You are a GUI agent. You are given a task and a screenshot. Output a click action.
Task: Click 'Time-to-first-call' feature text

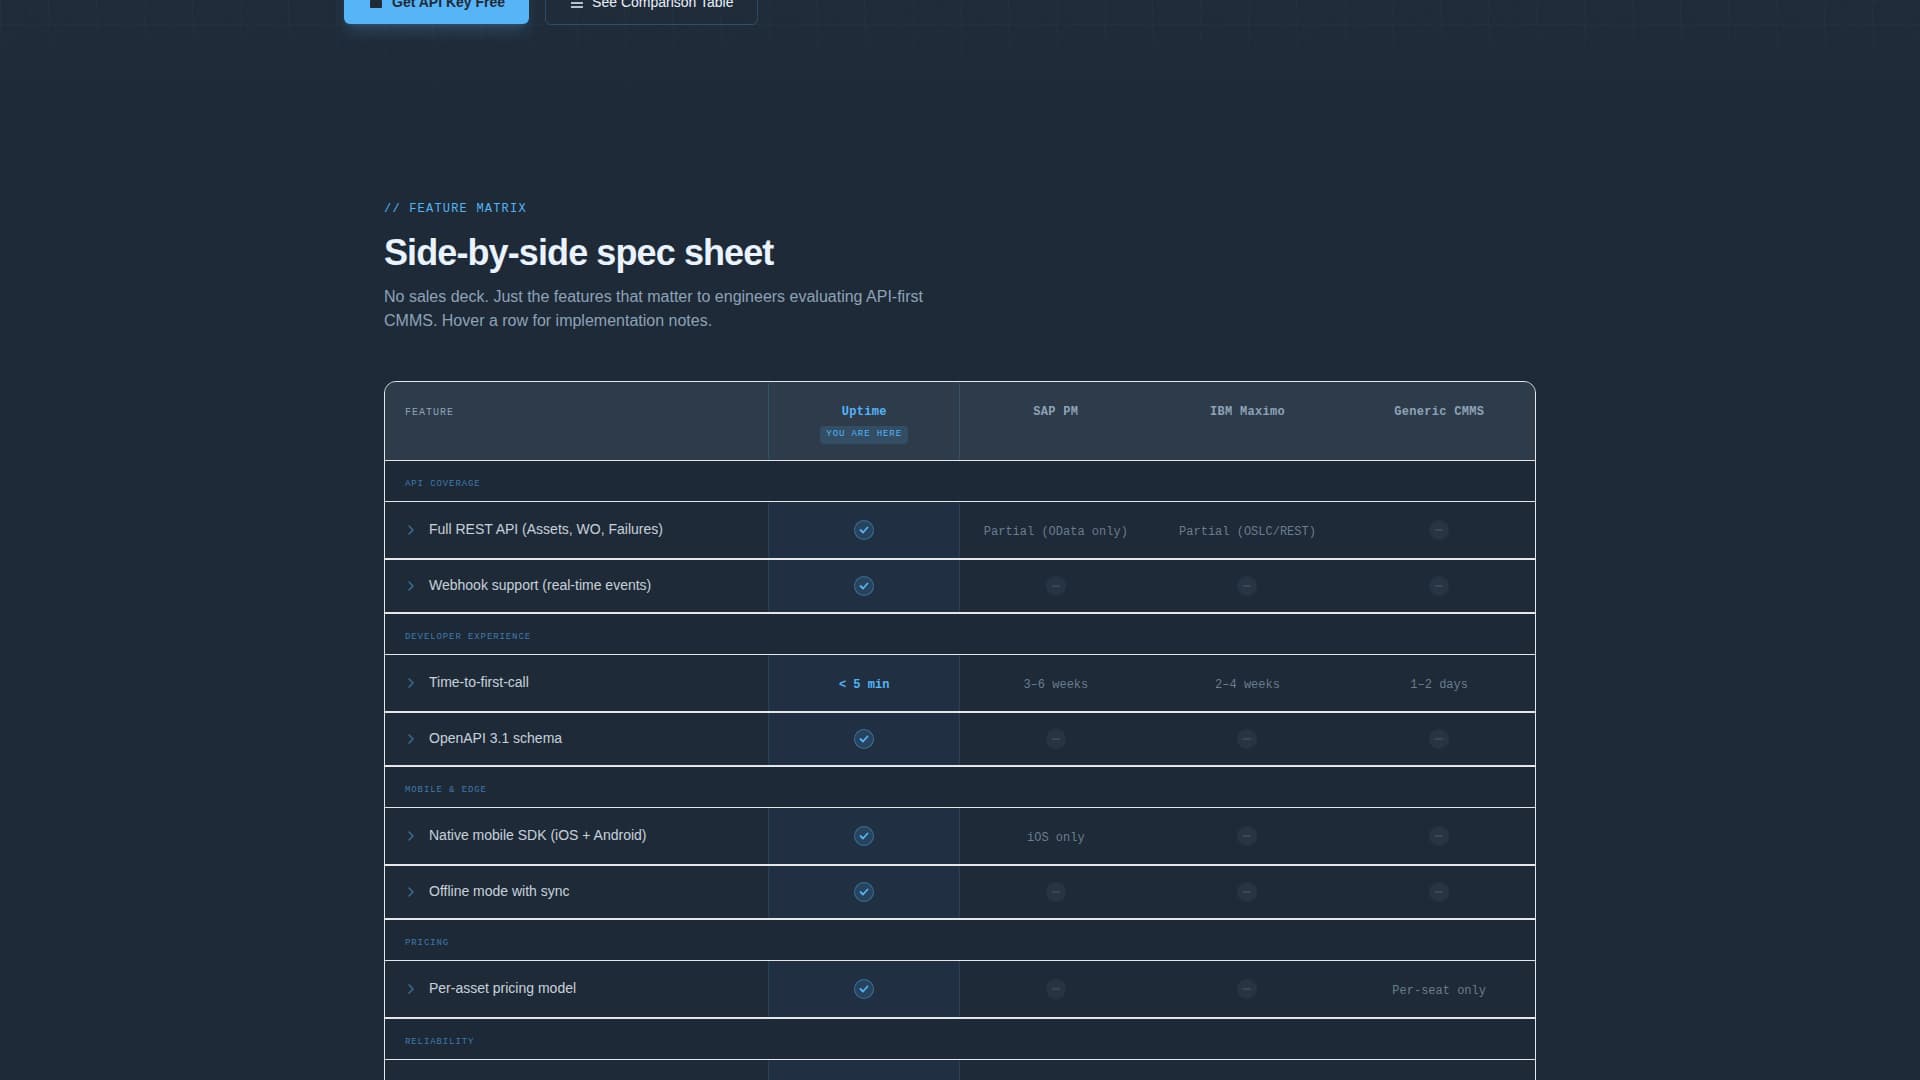[x=479, y=682]
